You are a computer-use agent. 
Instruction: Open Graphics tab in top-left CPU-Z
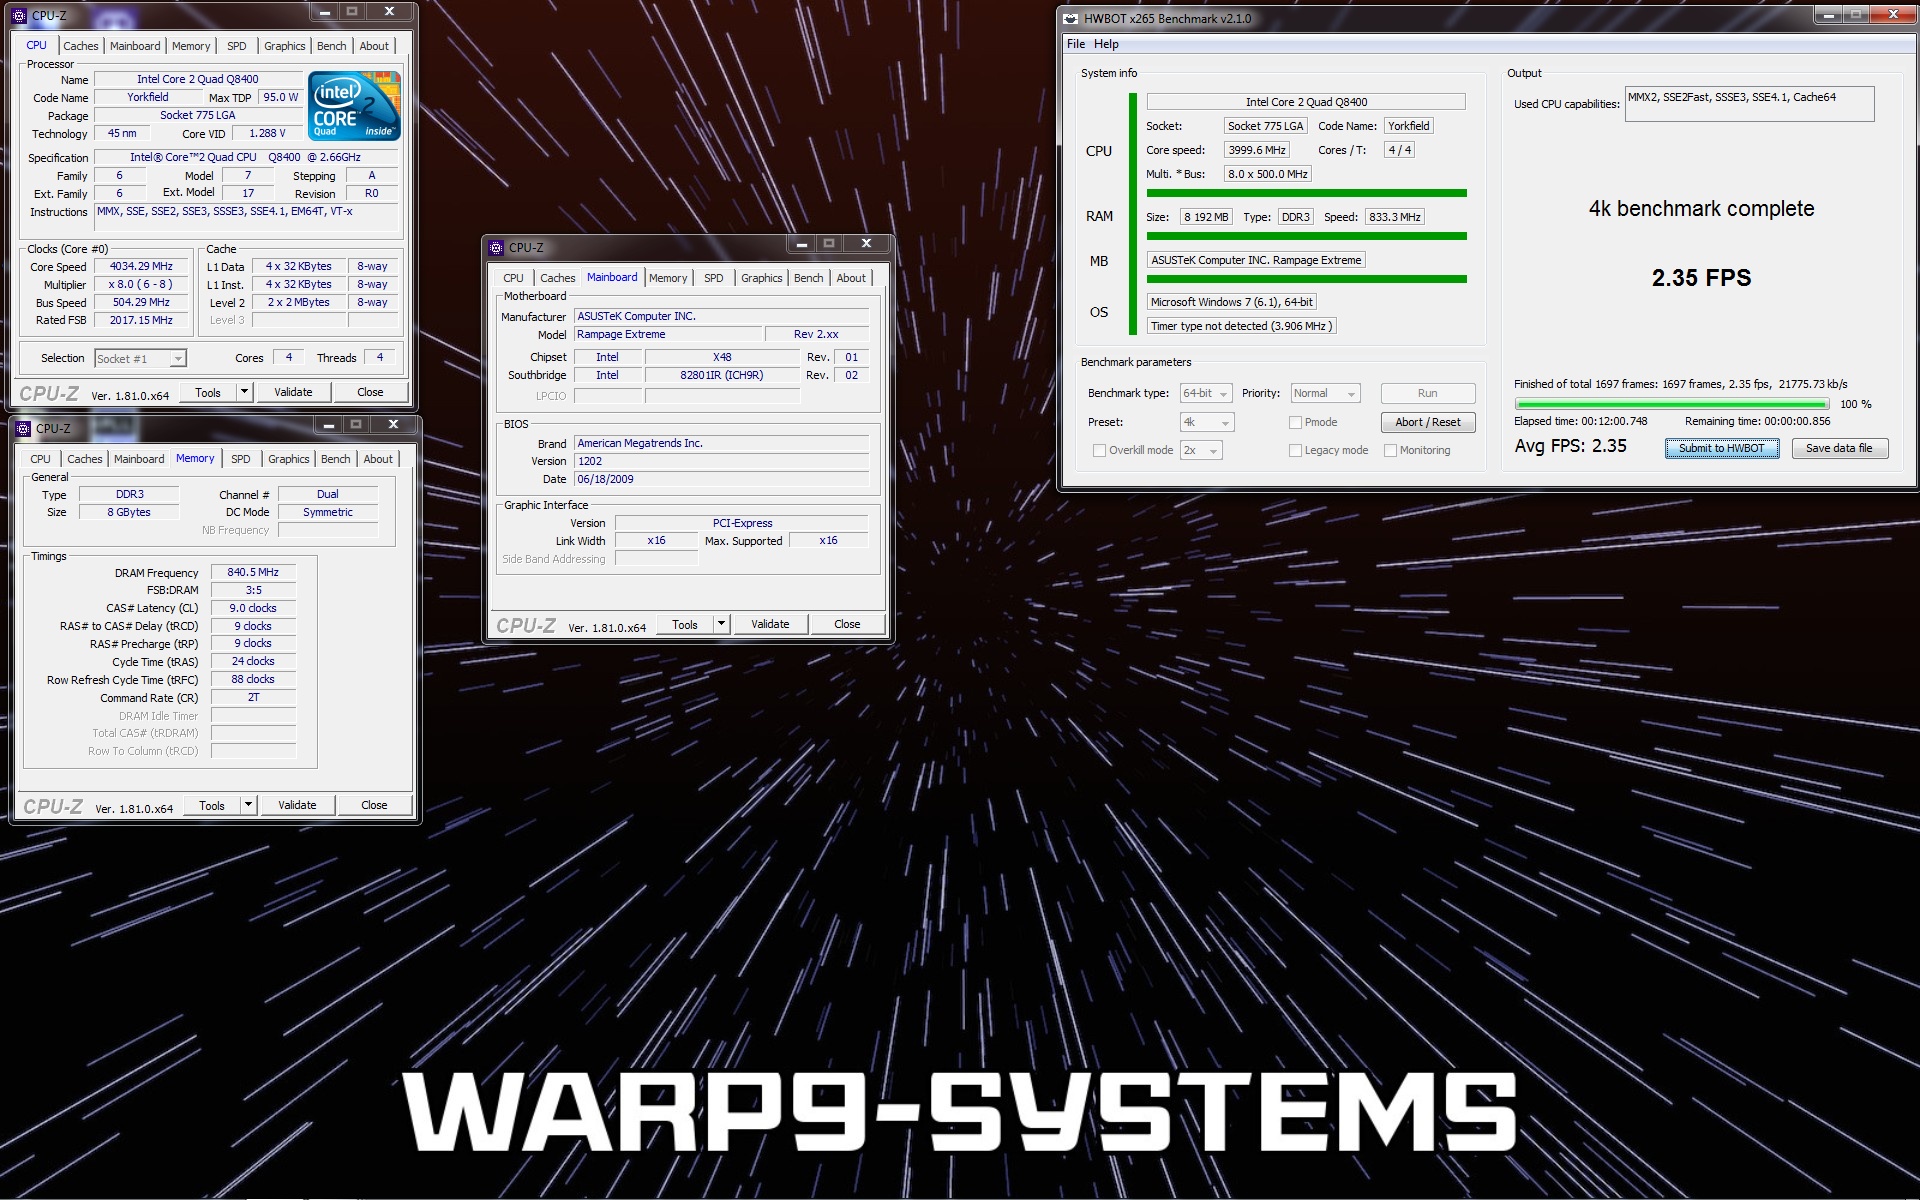(x=285, y=46)
